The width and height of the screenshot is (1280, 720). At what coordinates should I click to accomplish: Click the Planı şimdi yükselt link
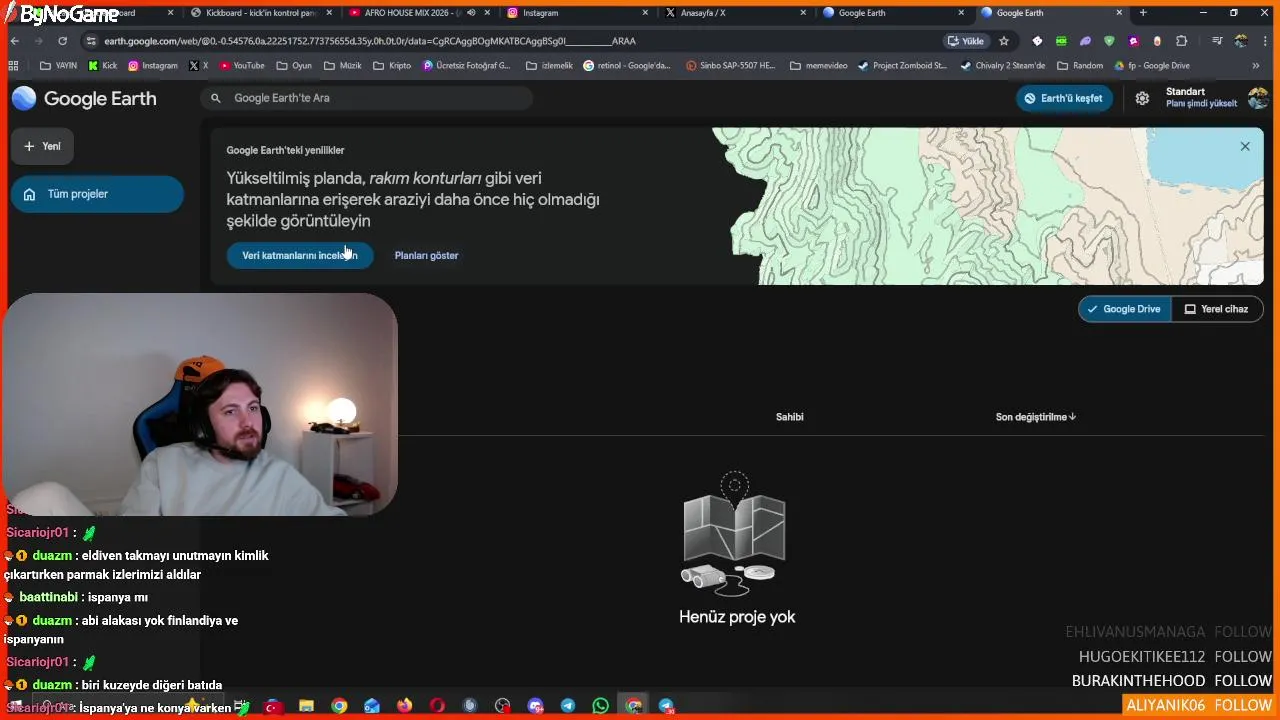pos(1201,104)
